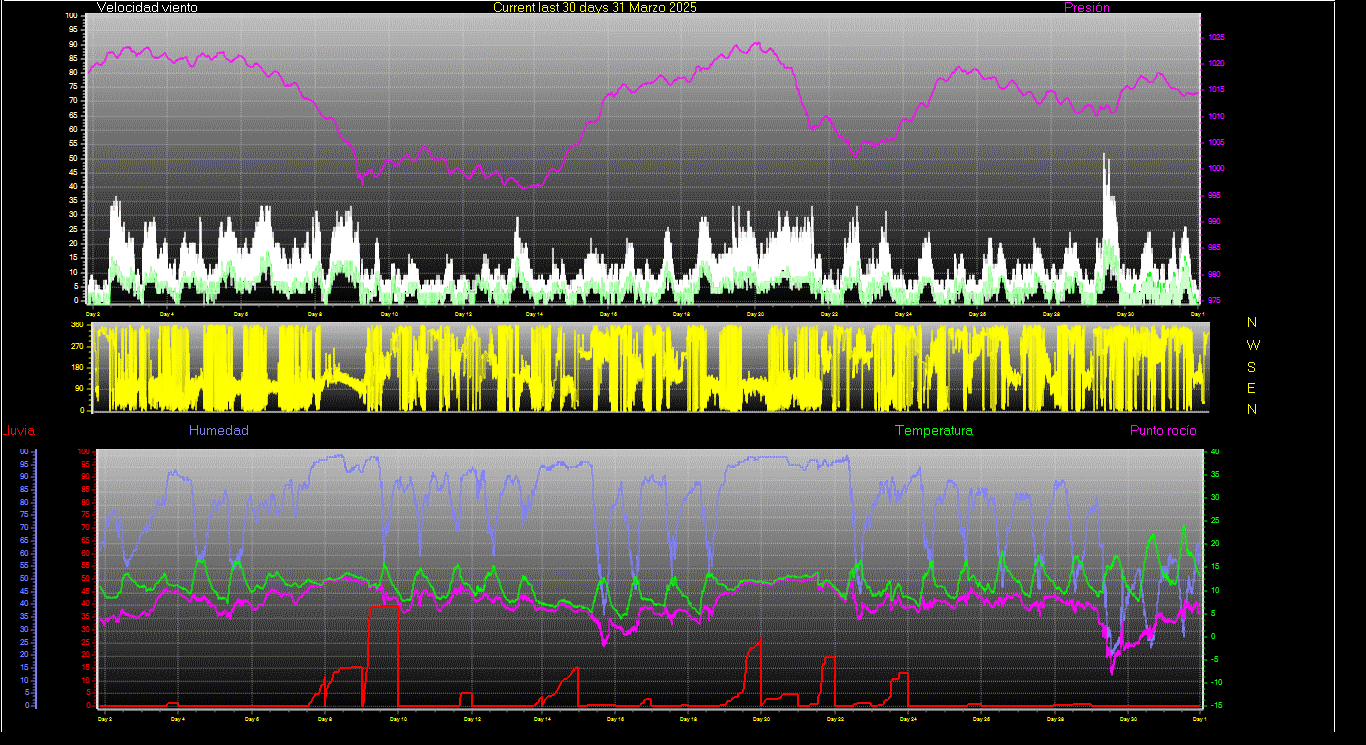
Task: Click the magenta 'Punto rocío' label
Action: pos(1163,430)
